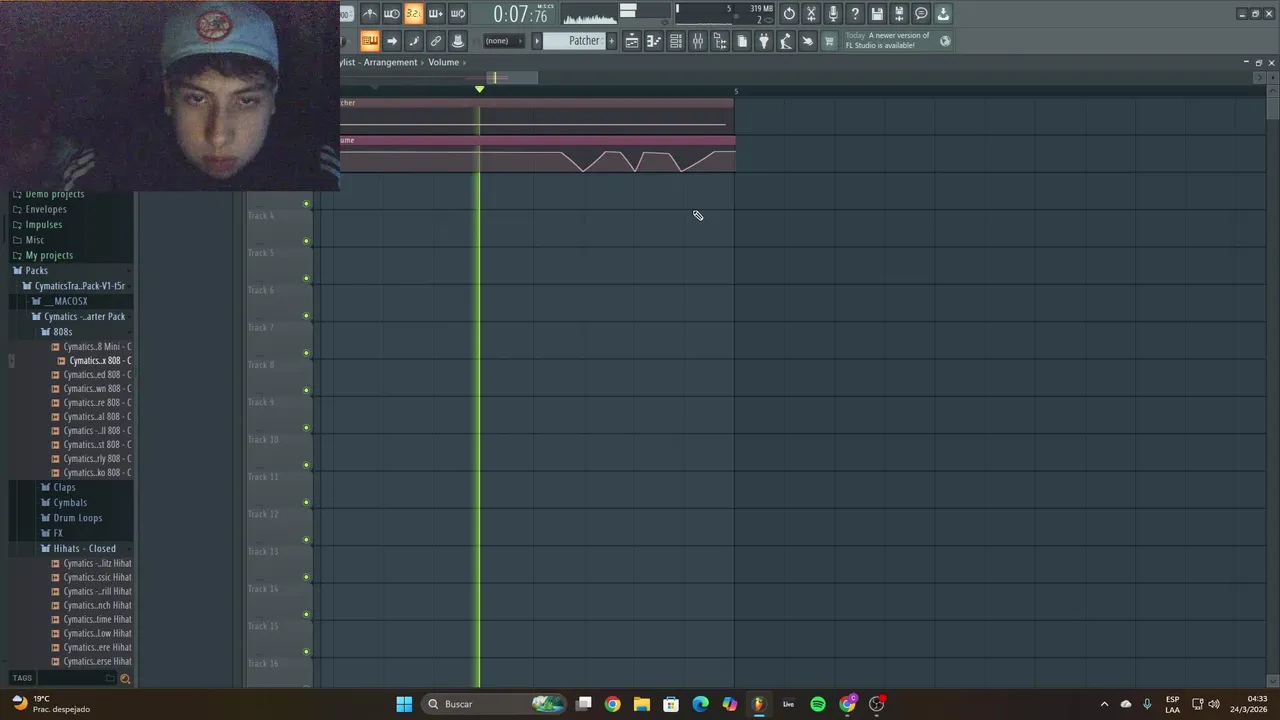The image size is (1280, 720).
Task: Click the undo history circular arrow icon
Action: 789,14
